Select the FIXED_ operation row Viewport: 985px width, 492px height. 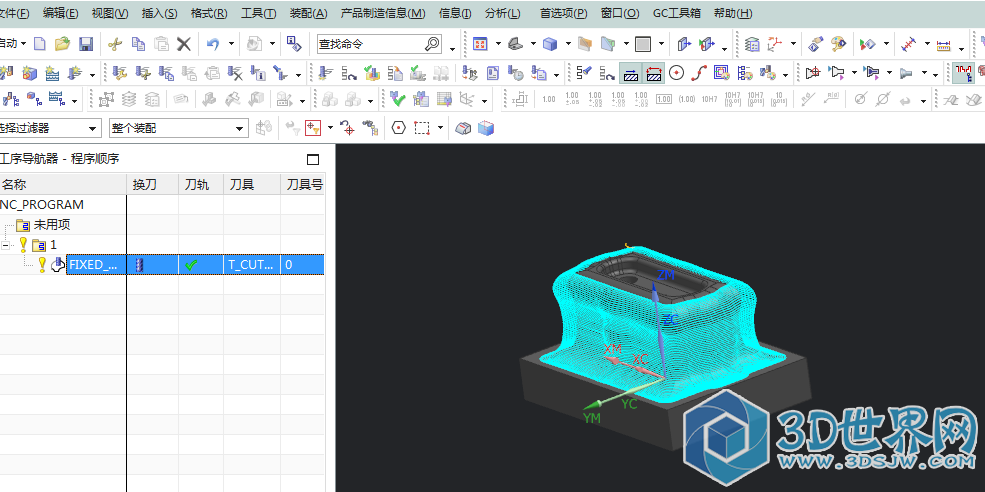(x=162, y=265)
